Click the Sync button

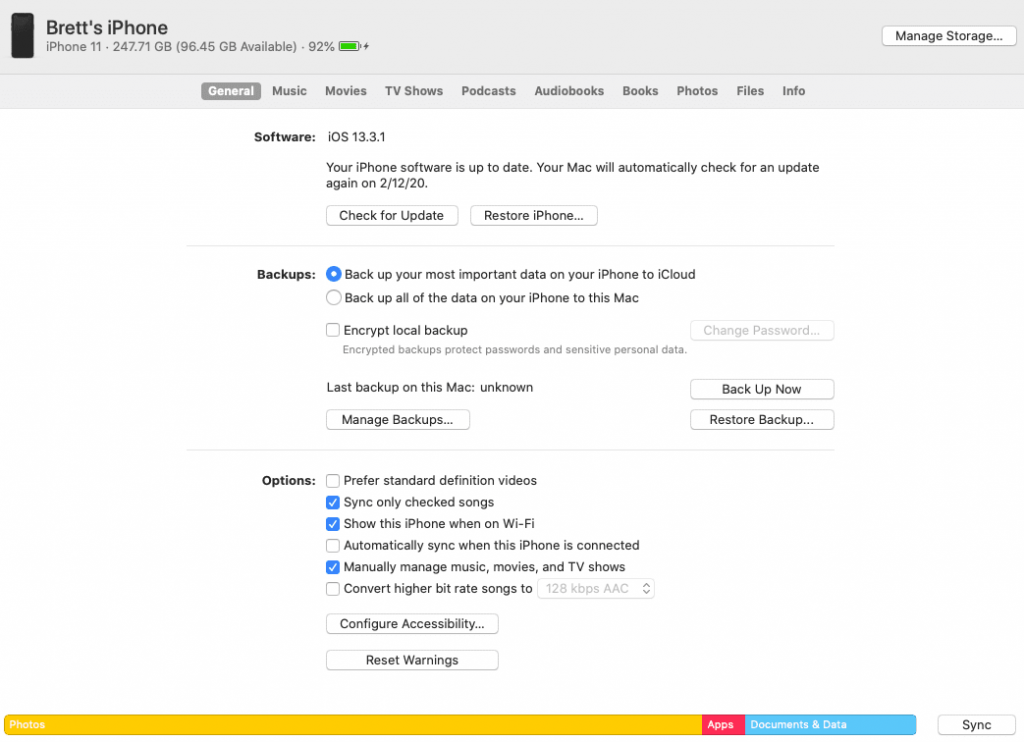point(976,725)
